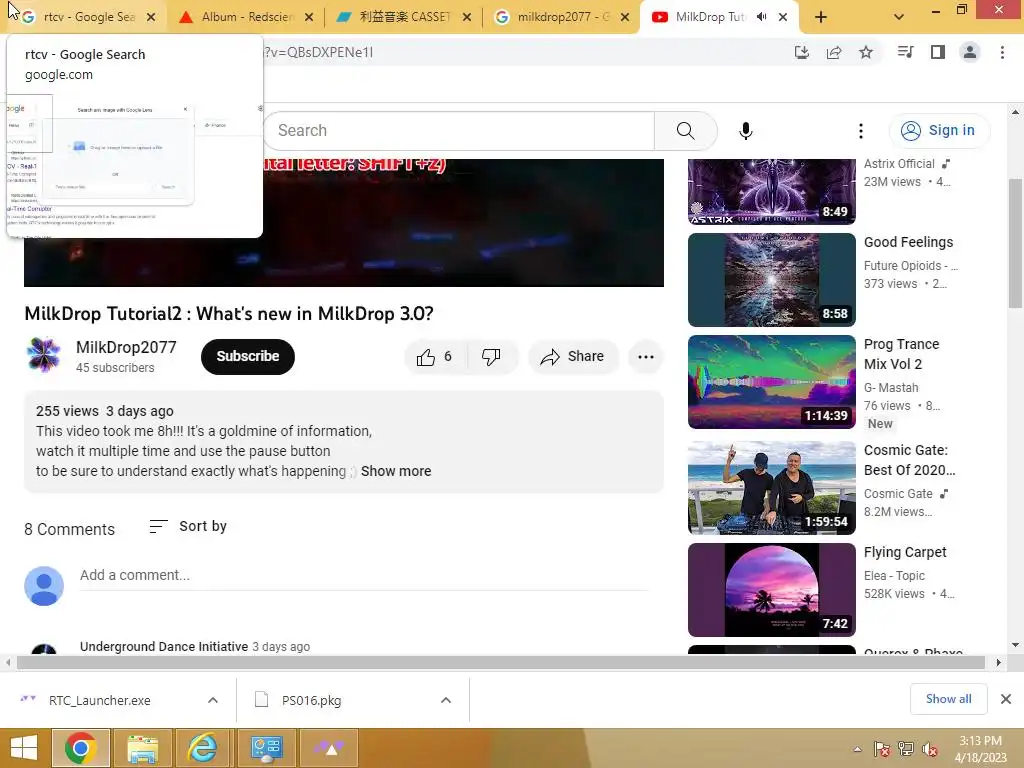The image size is (1024, 768).
Task: Toggle the browser side panel
Action: pos(938,52)
